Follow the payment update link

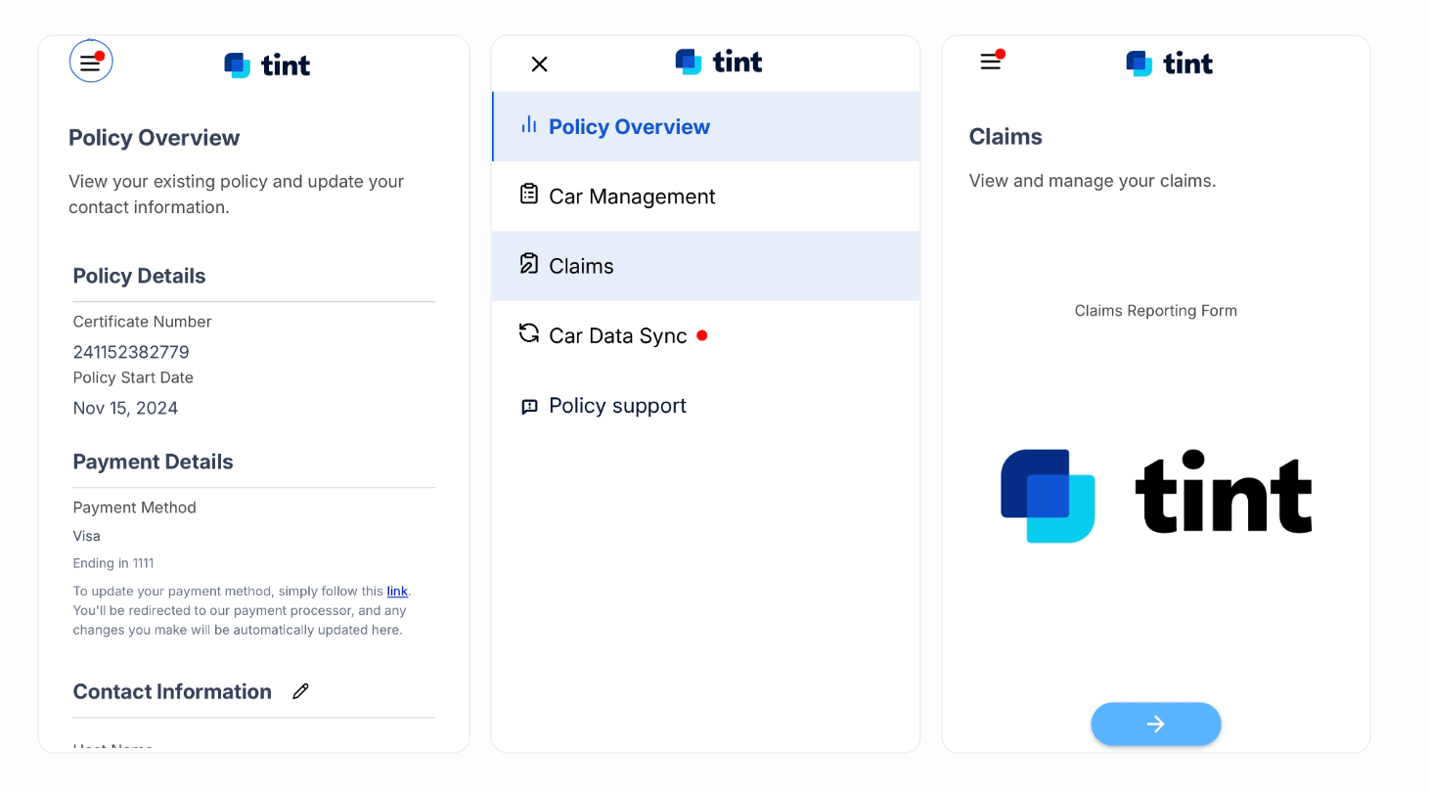[x=397, y=590]
